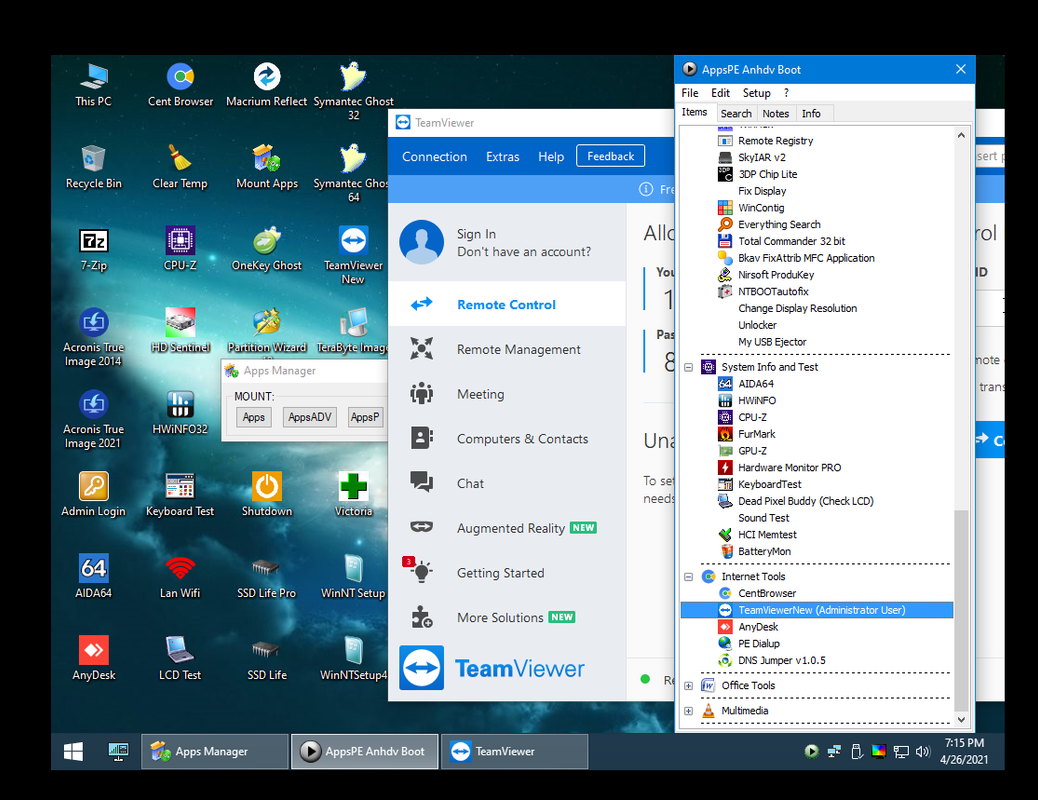1038x800 pixels.
Task: Open the Mount Apps desktop icon
Action: pyautogui.click(x=267, y=167)
